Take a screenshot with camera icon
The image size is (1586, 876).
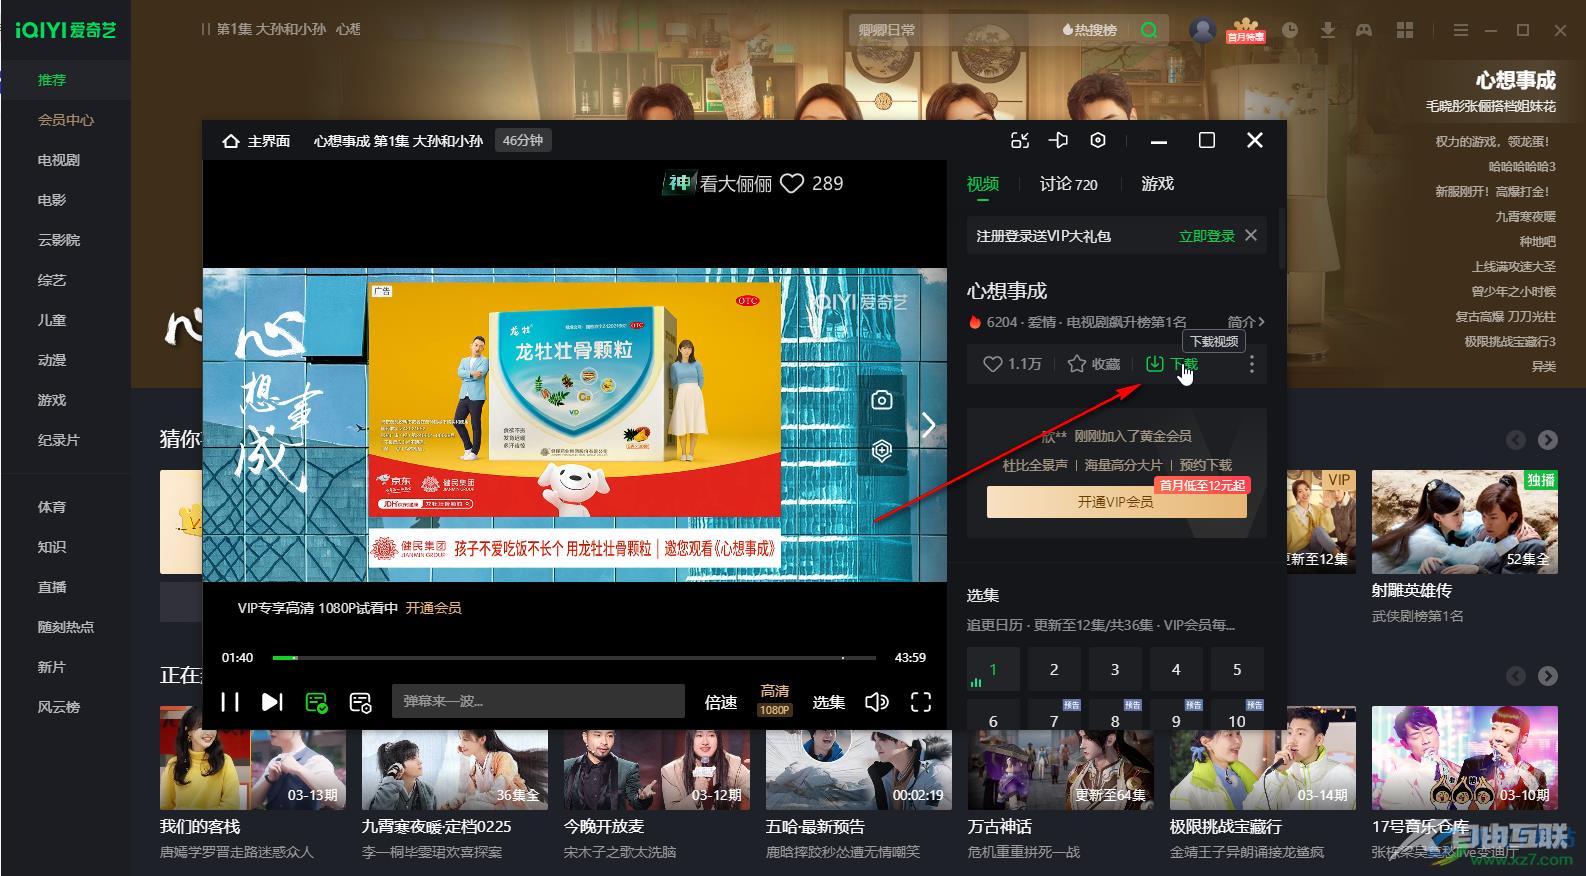click(881, 400)
